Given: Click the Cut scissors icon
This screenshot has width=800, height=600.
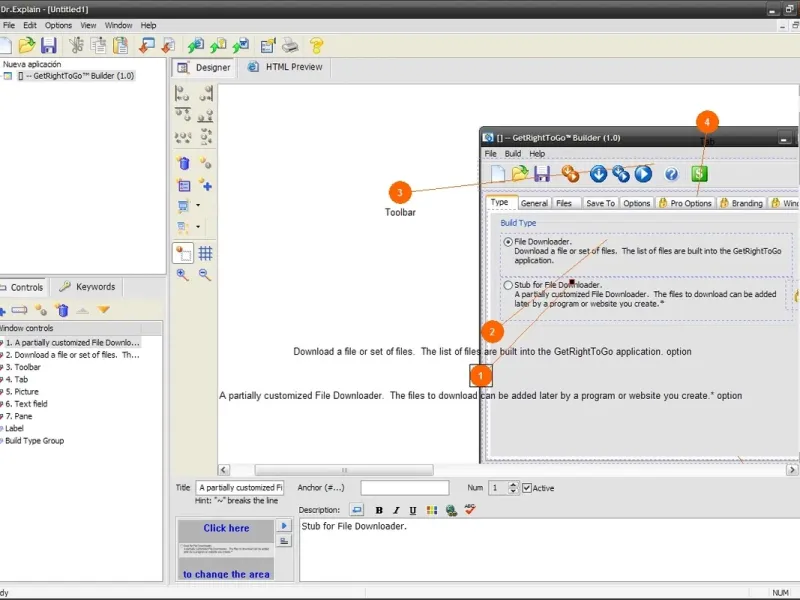Looking at the screenshot, I should [77, 45].
